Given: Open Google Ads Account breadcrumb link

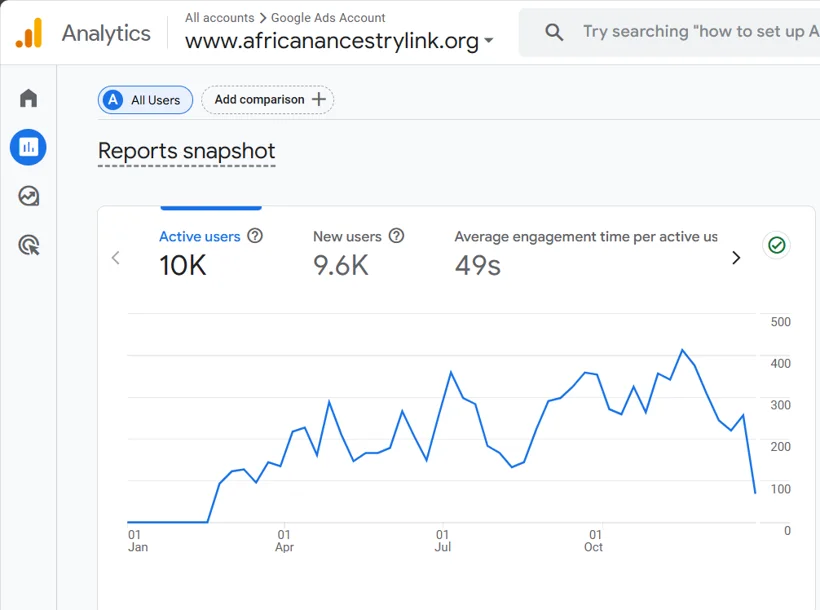Looking at the screenshot, I should click(x=328, y=18).
